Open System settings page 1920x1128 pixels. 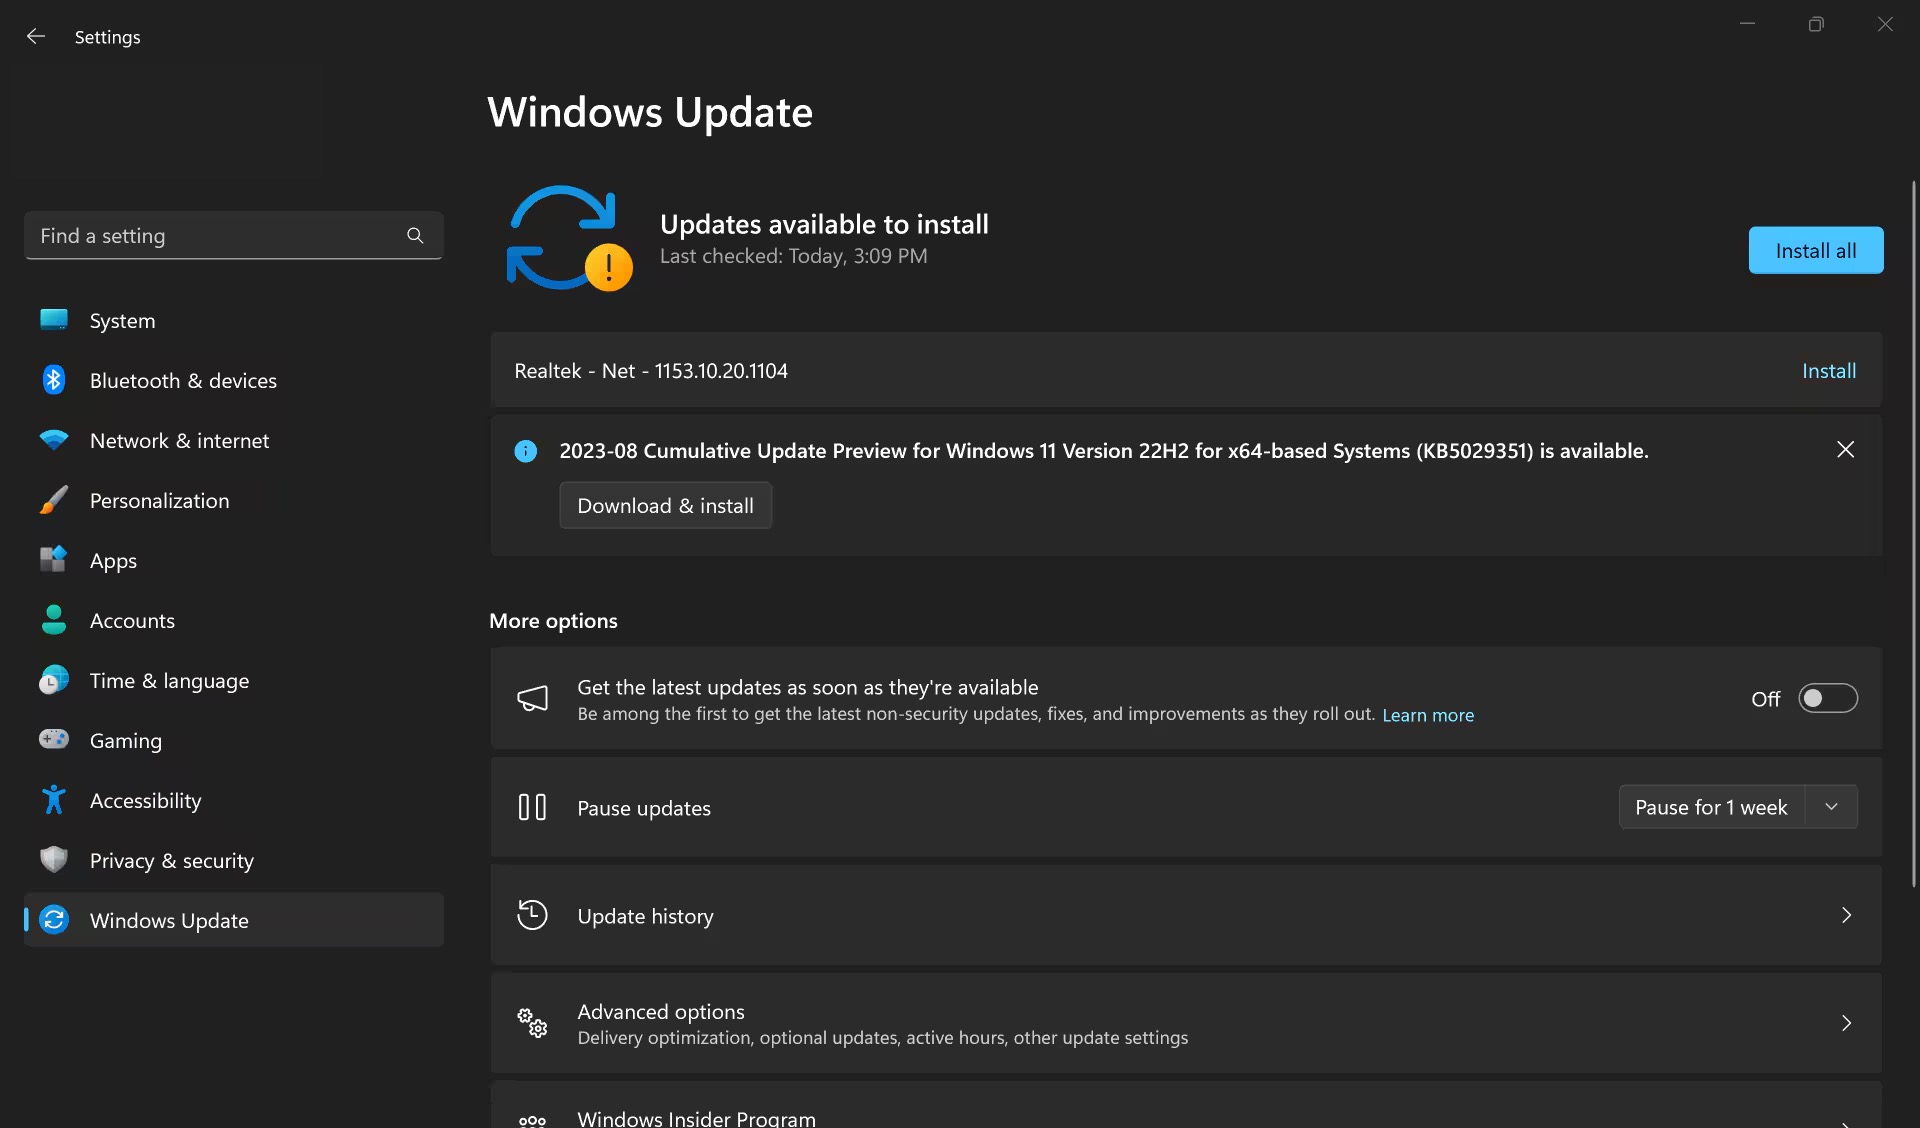click(x=234, y=320)
